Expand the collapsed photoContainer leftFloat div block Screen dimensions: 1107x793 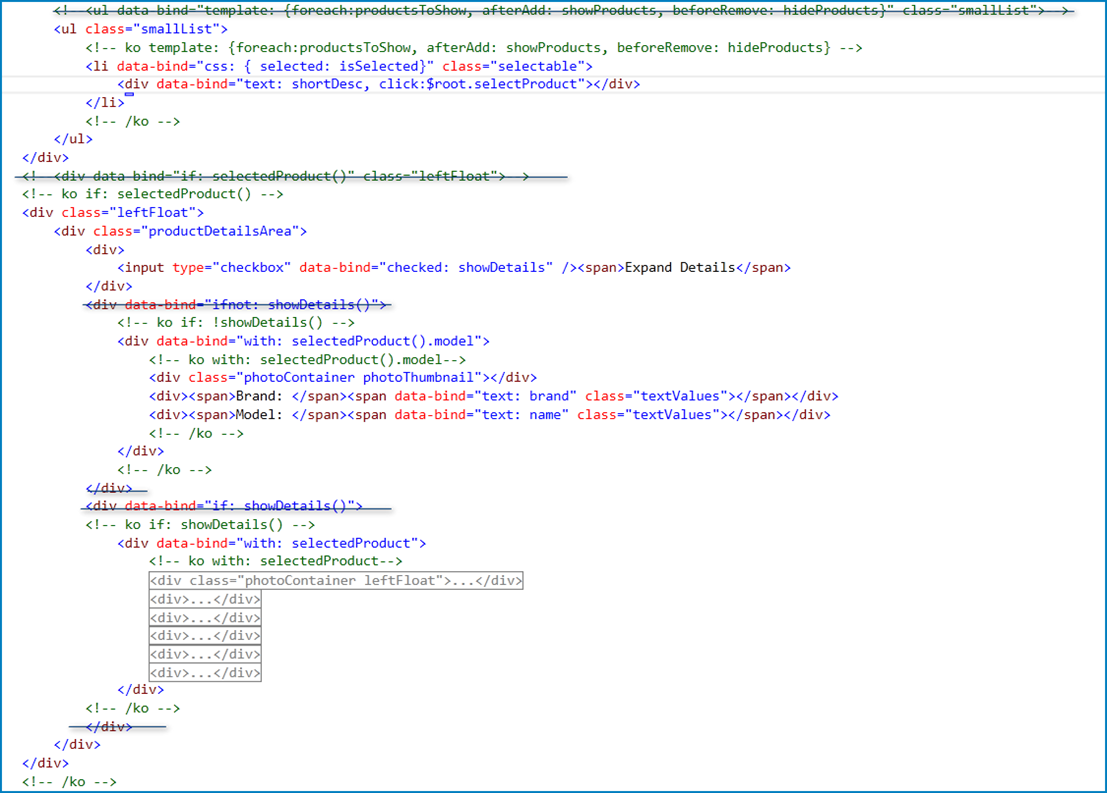tap(336, 581)
